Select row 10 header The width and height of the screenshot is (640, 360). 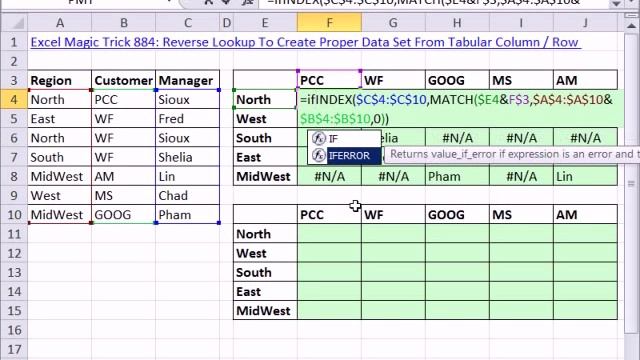pyautogui.click(x=14, y=215)
